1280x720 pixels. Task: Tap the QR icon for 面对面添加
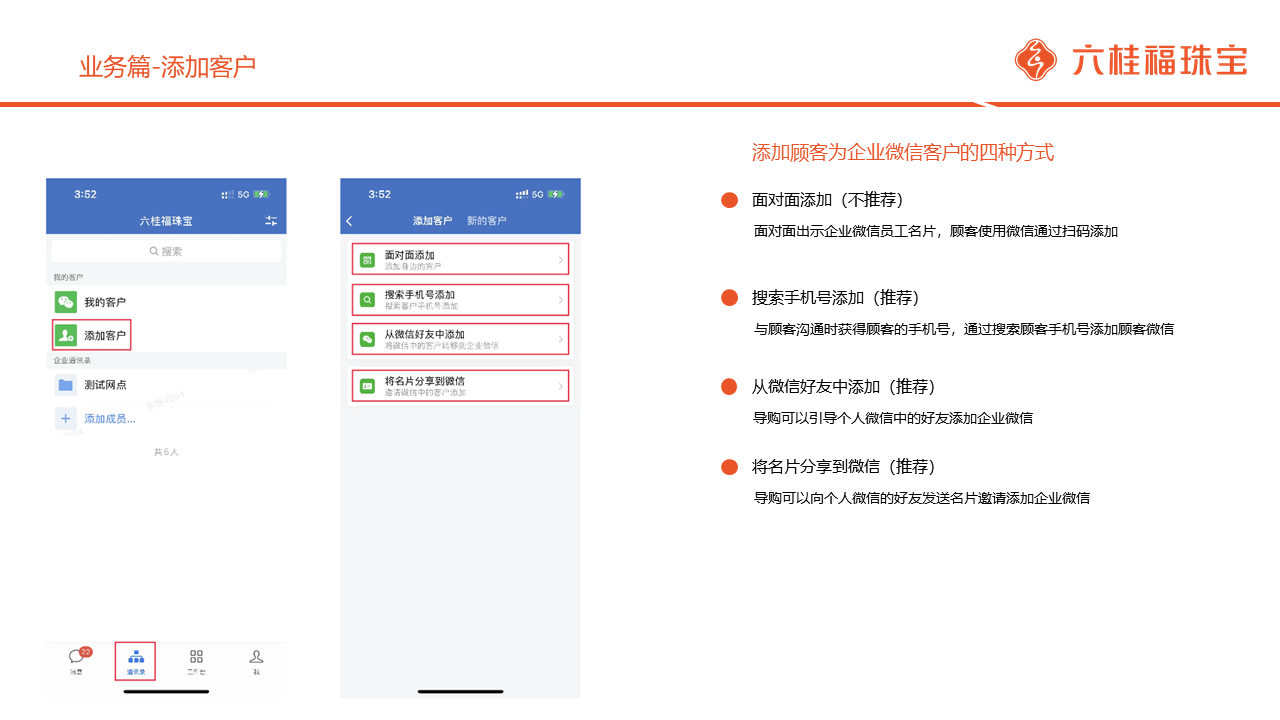[367, 260]
